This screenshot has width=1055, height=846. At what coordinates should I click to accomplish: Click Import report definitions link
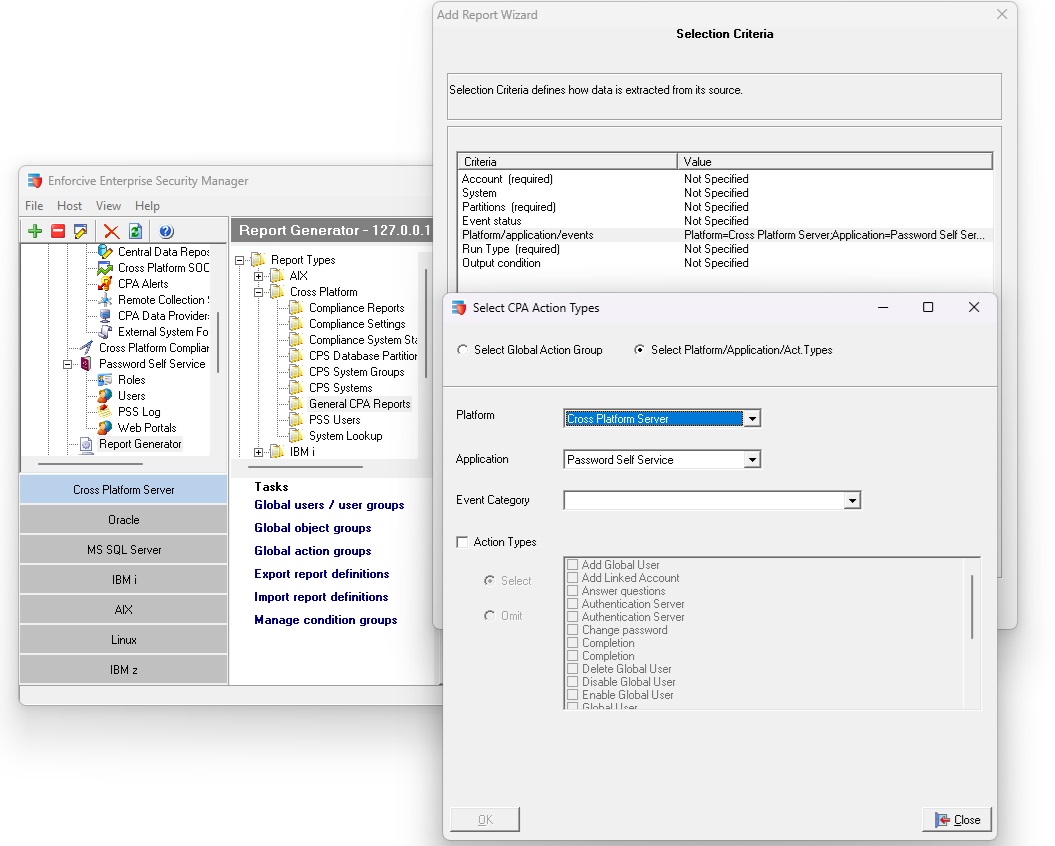321,596
